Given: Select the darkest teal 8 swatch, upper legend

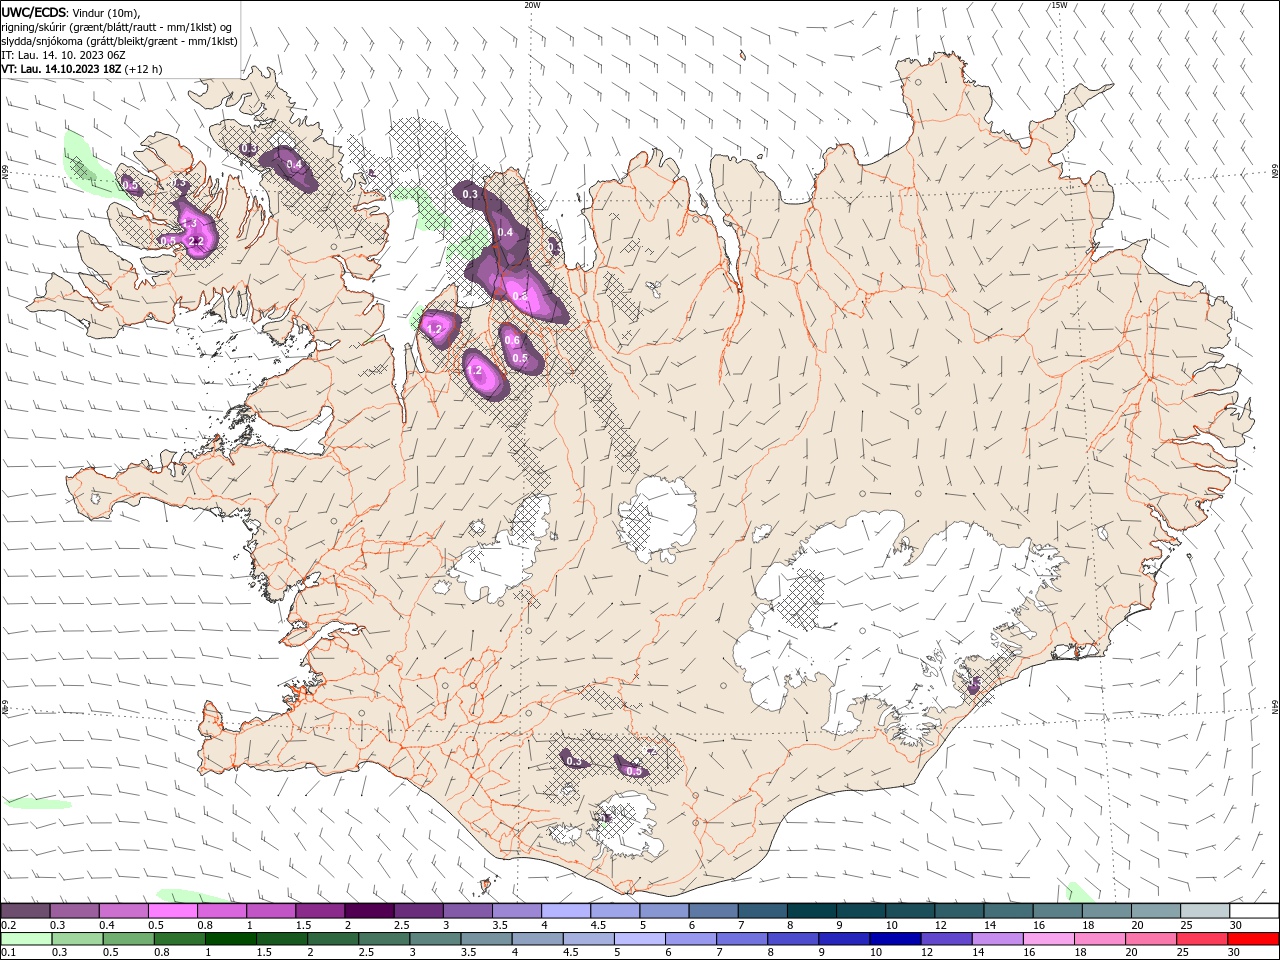Looking at the screenshot, I should [812, 911].
